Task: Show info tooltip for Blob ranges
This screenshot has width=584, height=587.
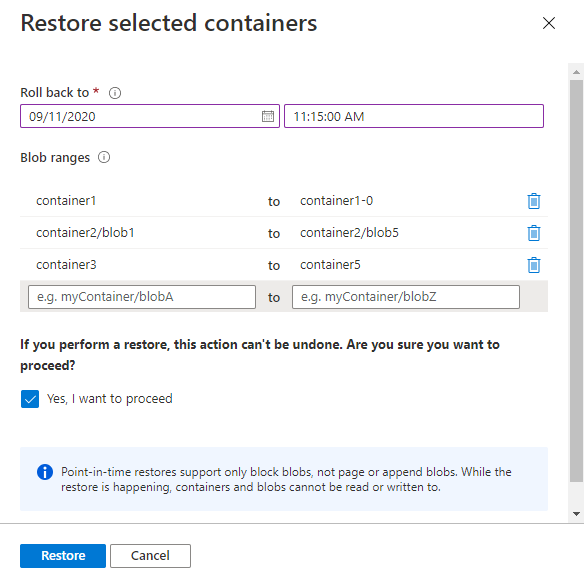Action: pyautogui.click(x=104, y=157)
